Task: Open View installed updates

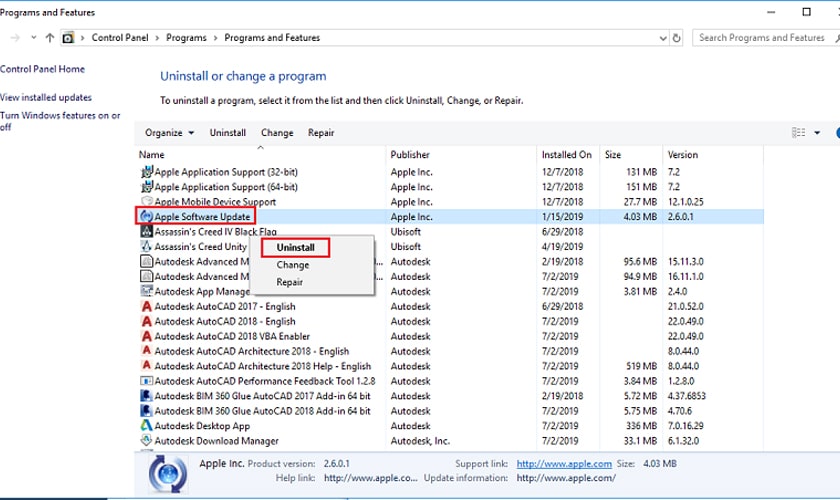Action: tap(46, 98)
